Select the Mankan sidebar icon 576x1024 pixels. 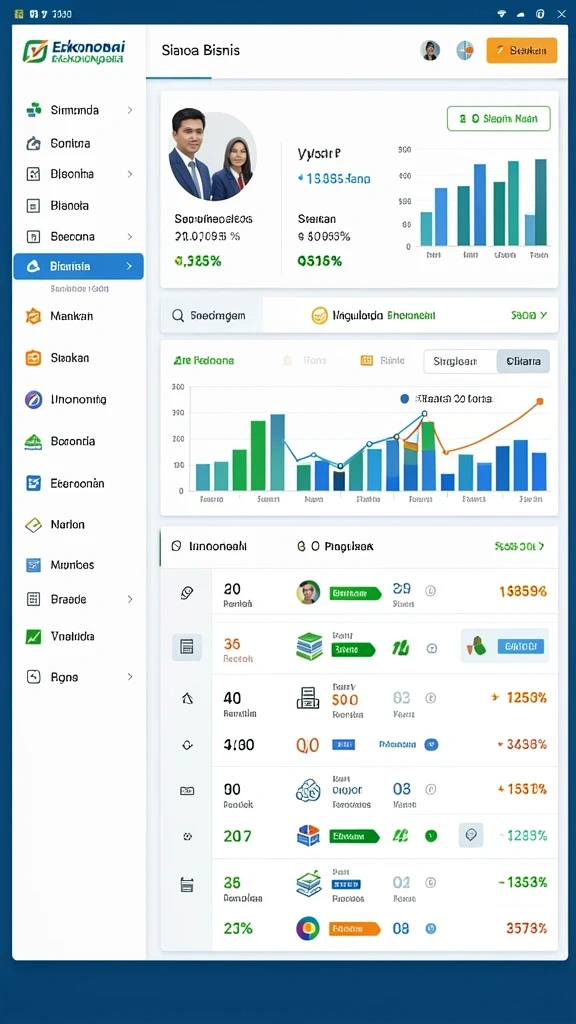(33, 316)
